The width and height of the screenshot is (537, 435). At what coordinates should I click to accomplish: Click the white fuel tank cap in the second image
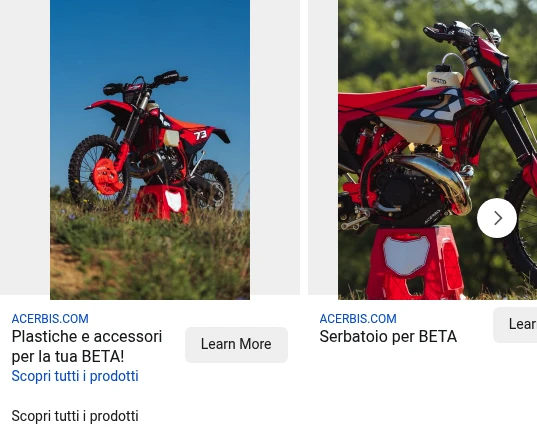coord(445,76)
